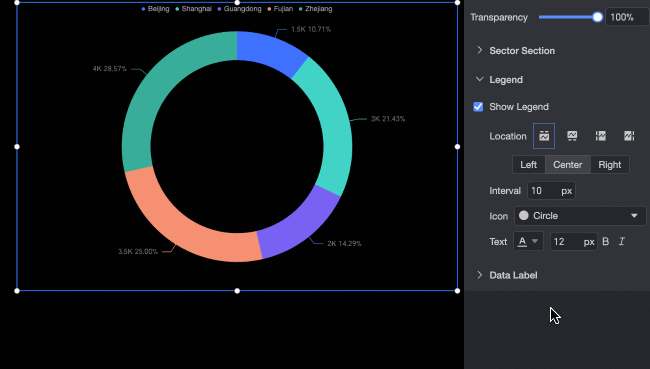Set legend location to top
Screen dimensions: 650x369
(544, 136)
